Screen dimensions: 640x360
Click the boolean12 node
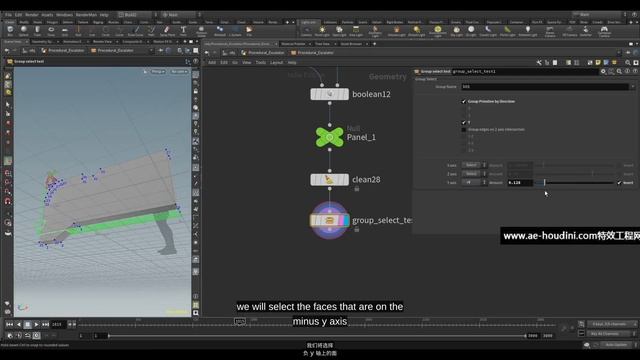tap(329, 94)
